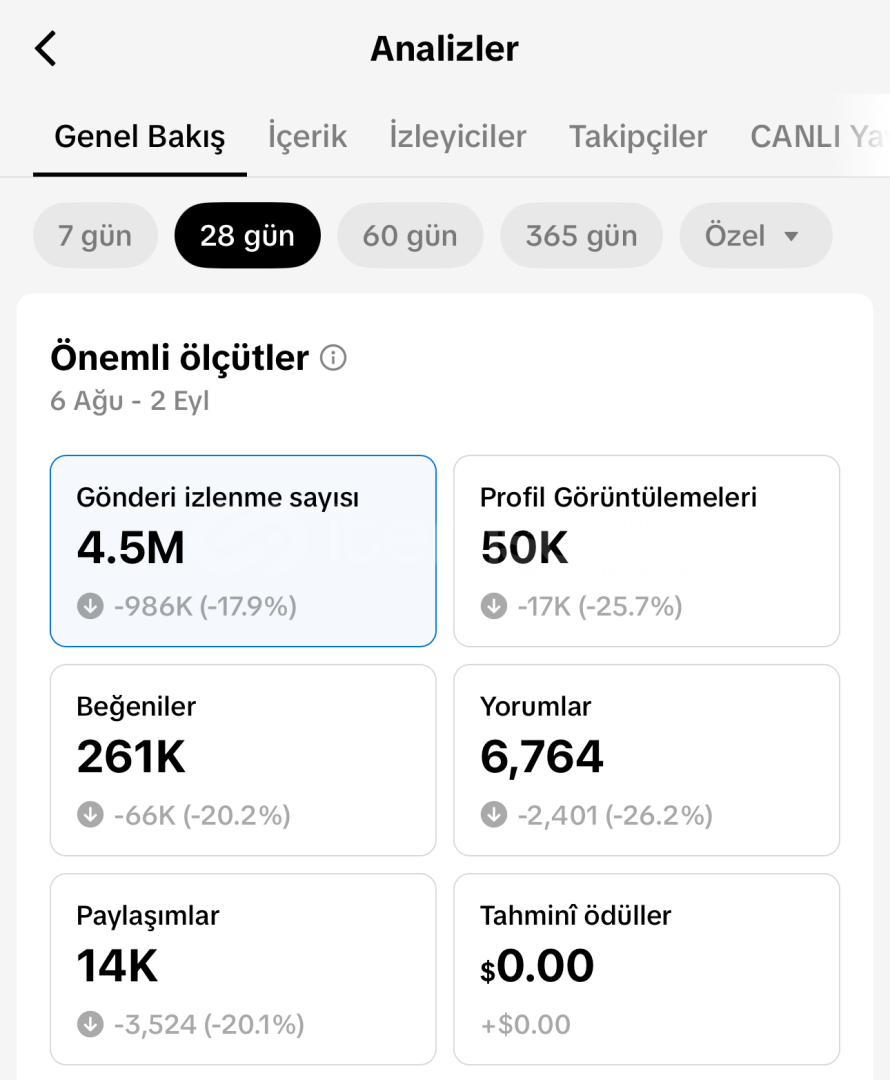Viewport: 890px width, 1080px height.
Task: Go to the Takipçiler tab
Action: (x=638, y=136)
